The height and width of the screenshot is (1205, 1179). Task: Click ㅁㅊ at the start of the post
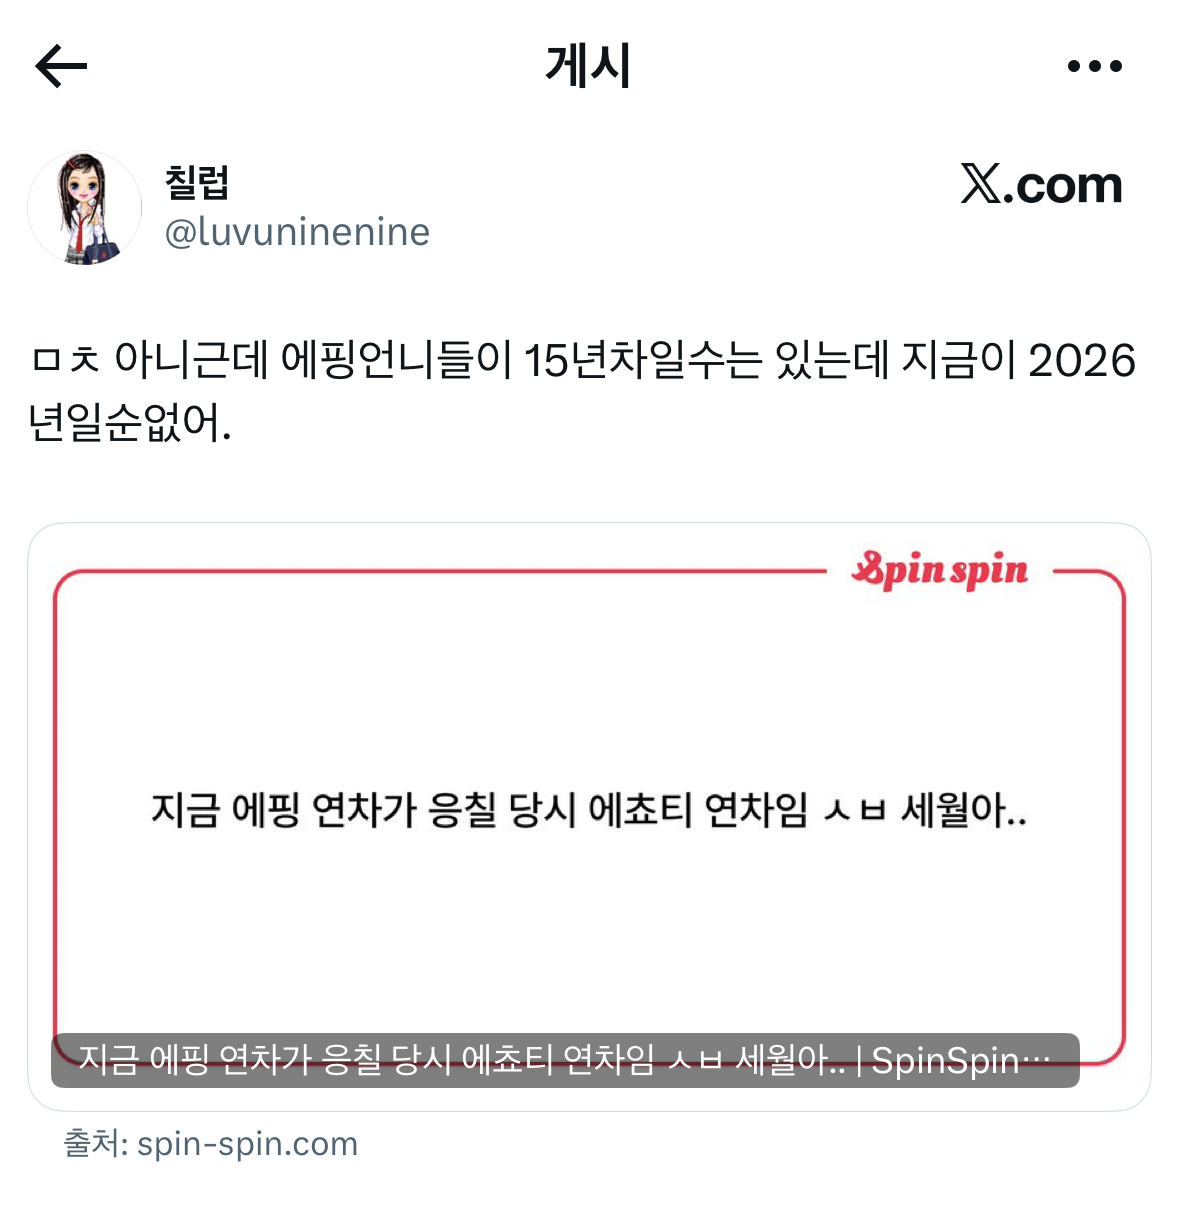click(x=64, y=361)
